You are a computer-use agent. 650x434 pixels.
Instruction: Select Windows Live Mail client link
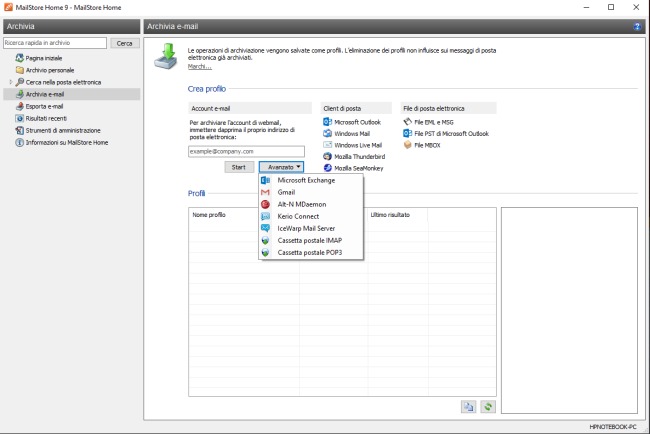point(358,145)
